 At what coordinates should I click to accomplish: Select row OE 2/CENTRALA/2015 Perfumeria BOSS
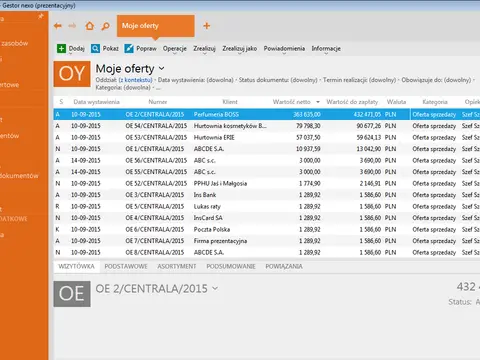click(267, 114)
